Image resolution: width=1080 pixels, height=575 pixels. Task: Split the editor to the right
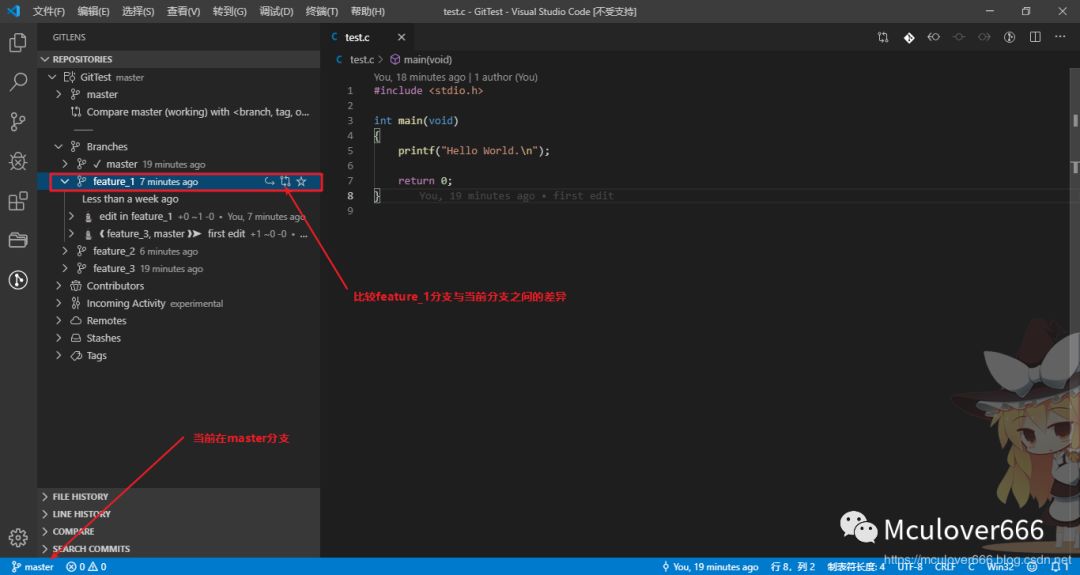1035,37
